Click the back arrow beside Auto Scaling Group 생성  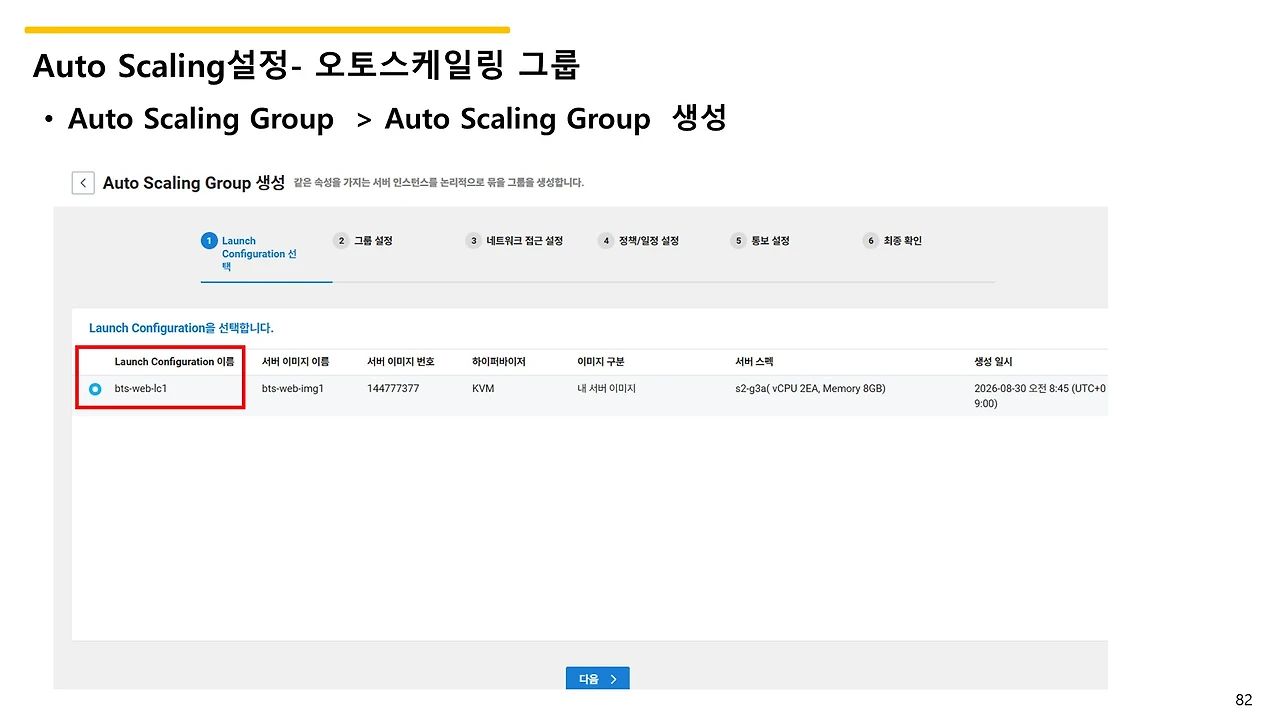tap(83, 183)
